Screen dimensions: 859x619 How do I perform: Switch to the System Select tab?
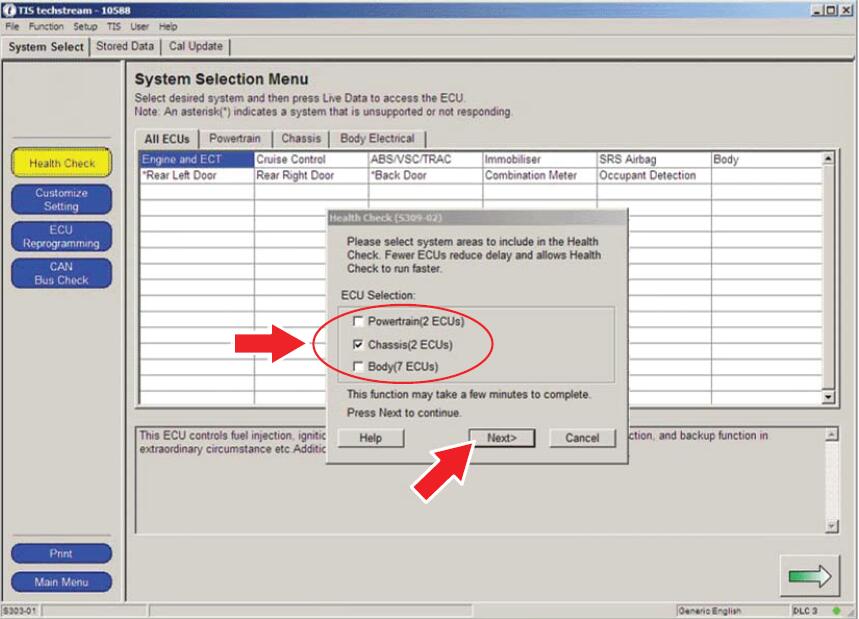[46, 47]
